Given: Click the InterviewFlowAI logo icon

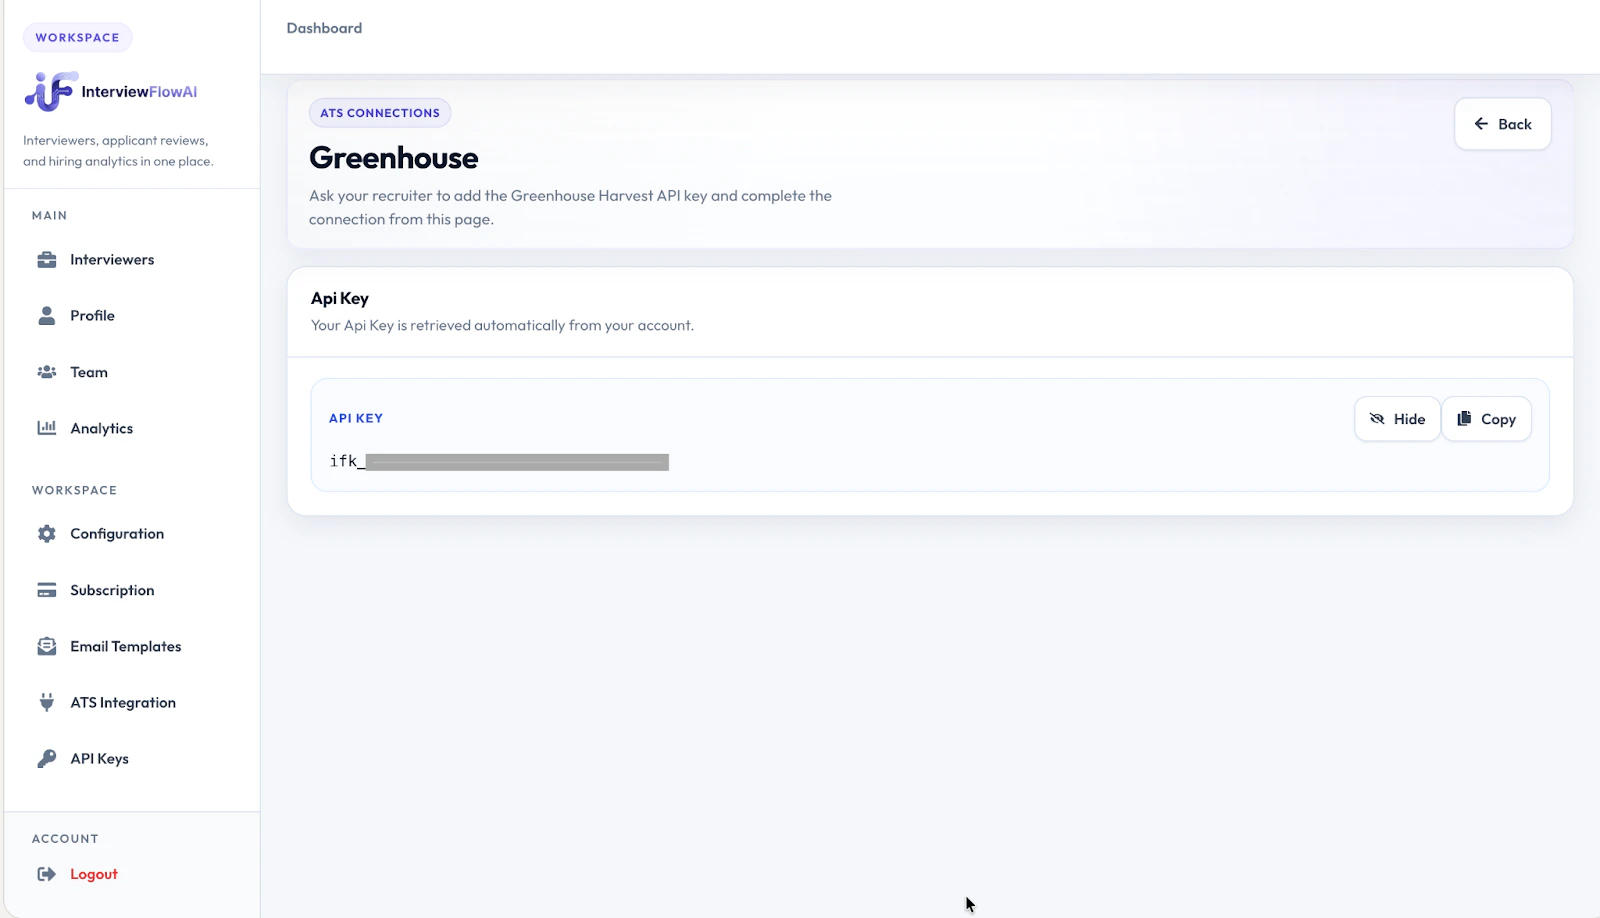Looking at the screenshot, I should point(51,91).
